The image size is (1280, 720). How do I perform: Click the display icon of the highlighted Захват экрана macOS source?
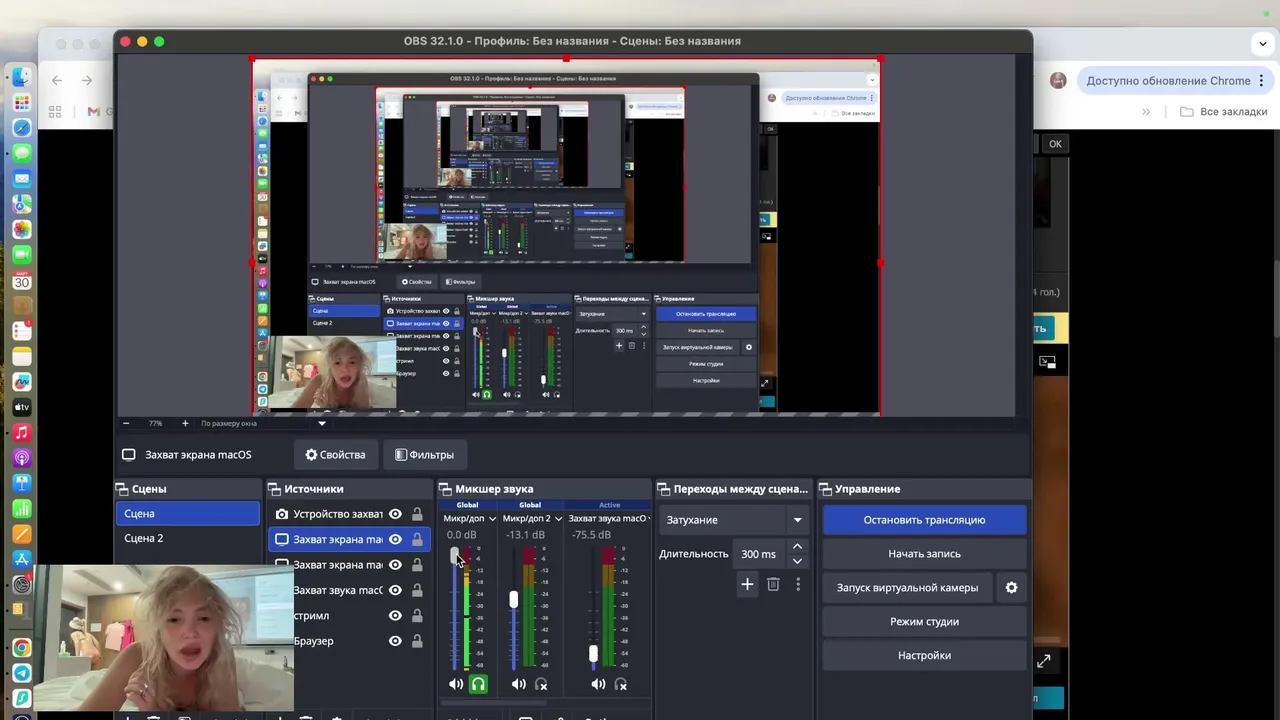coord(282,539)
